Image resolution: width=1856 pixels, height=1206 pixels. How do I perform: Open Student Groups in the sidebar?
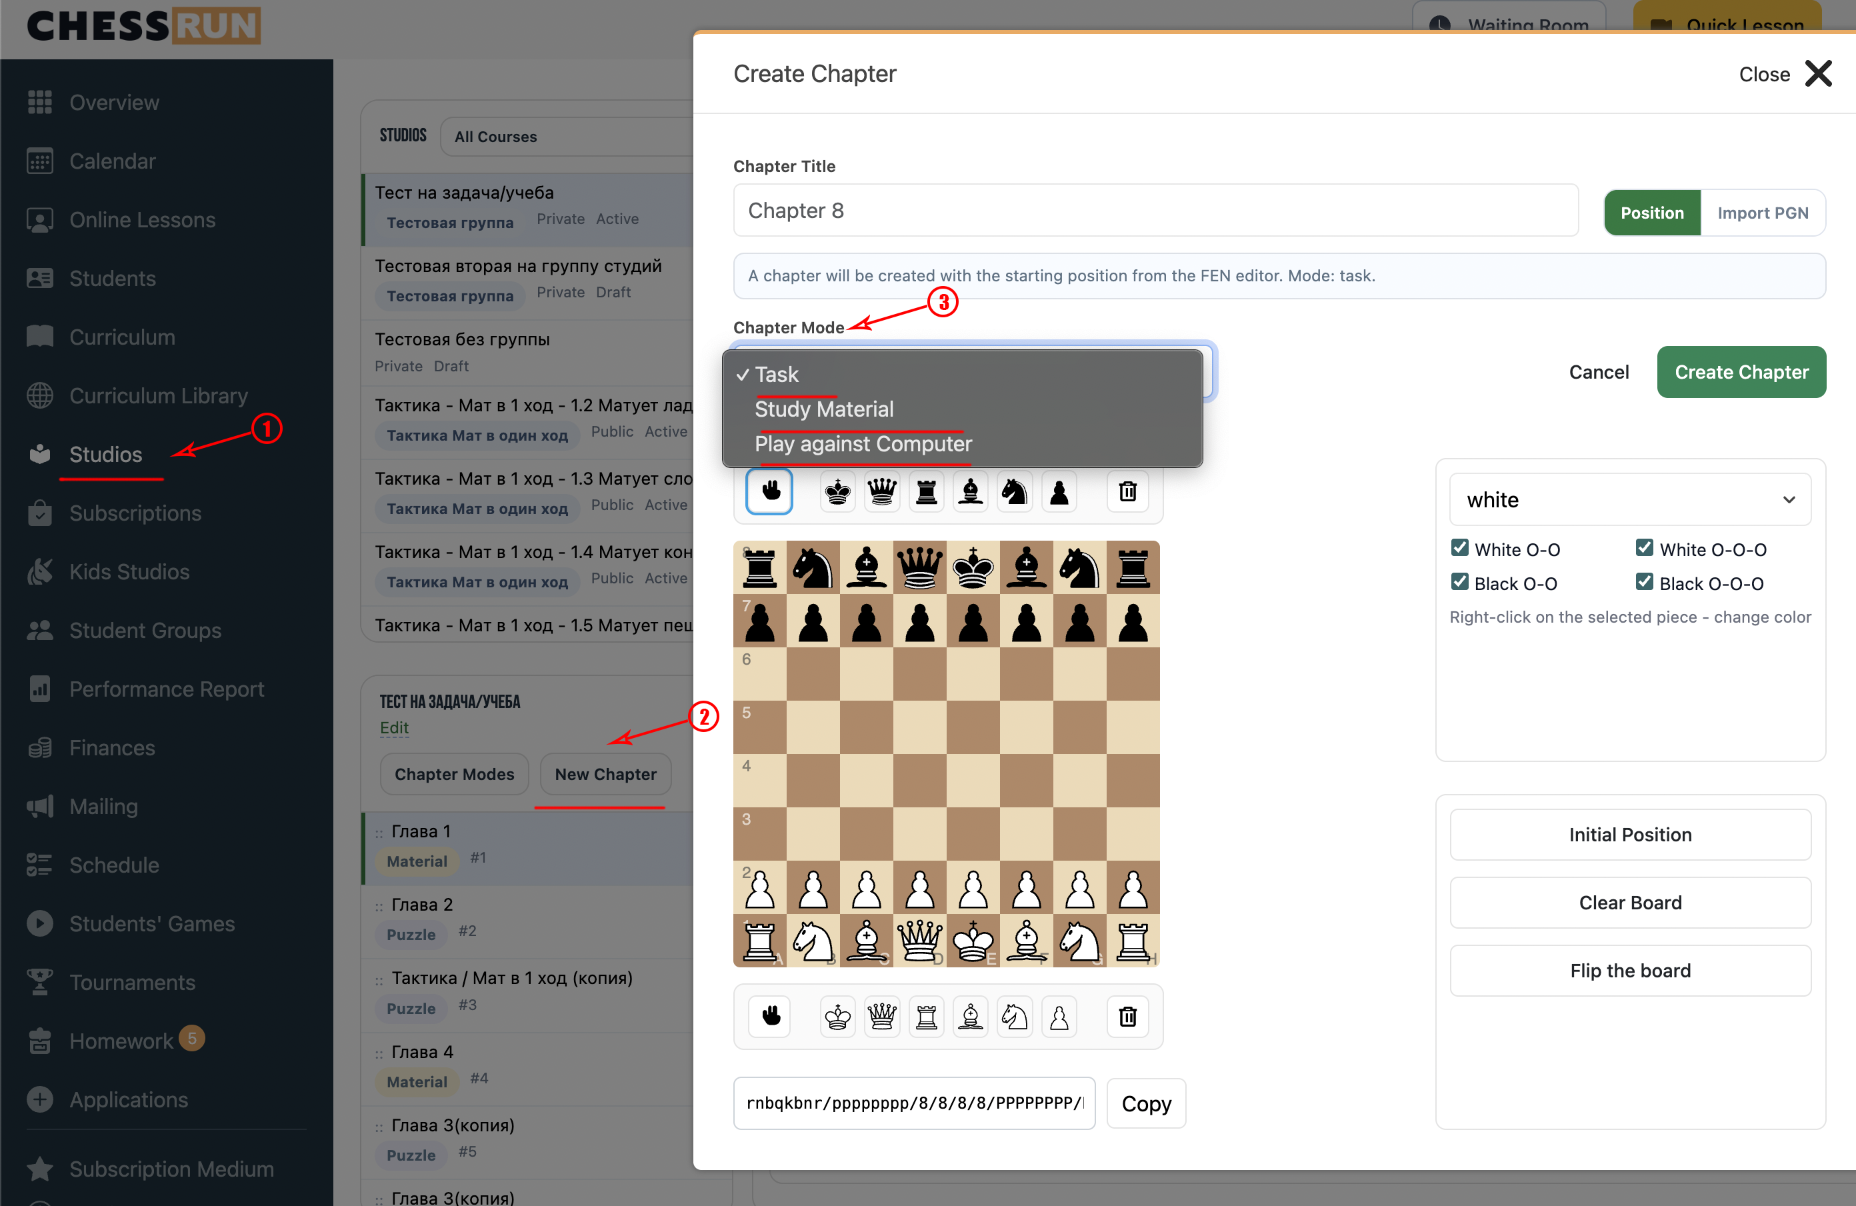[x=145, y=630]
